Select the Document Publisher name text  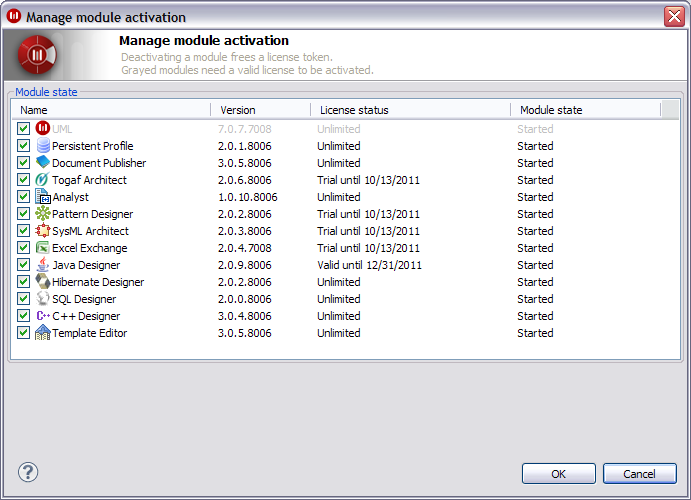click(99, 163)
